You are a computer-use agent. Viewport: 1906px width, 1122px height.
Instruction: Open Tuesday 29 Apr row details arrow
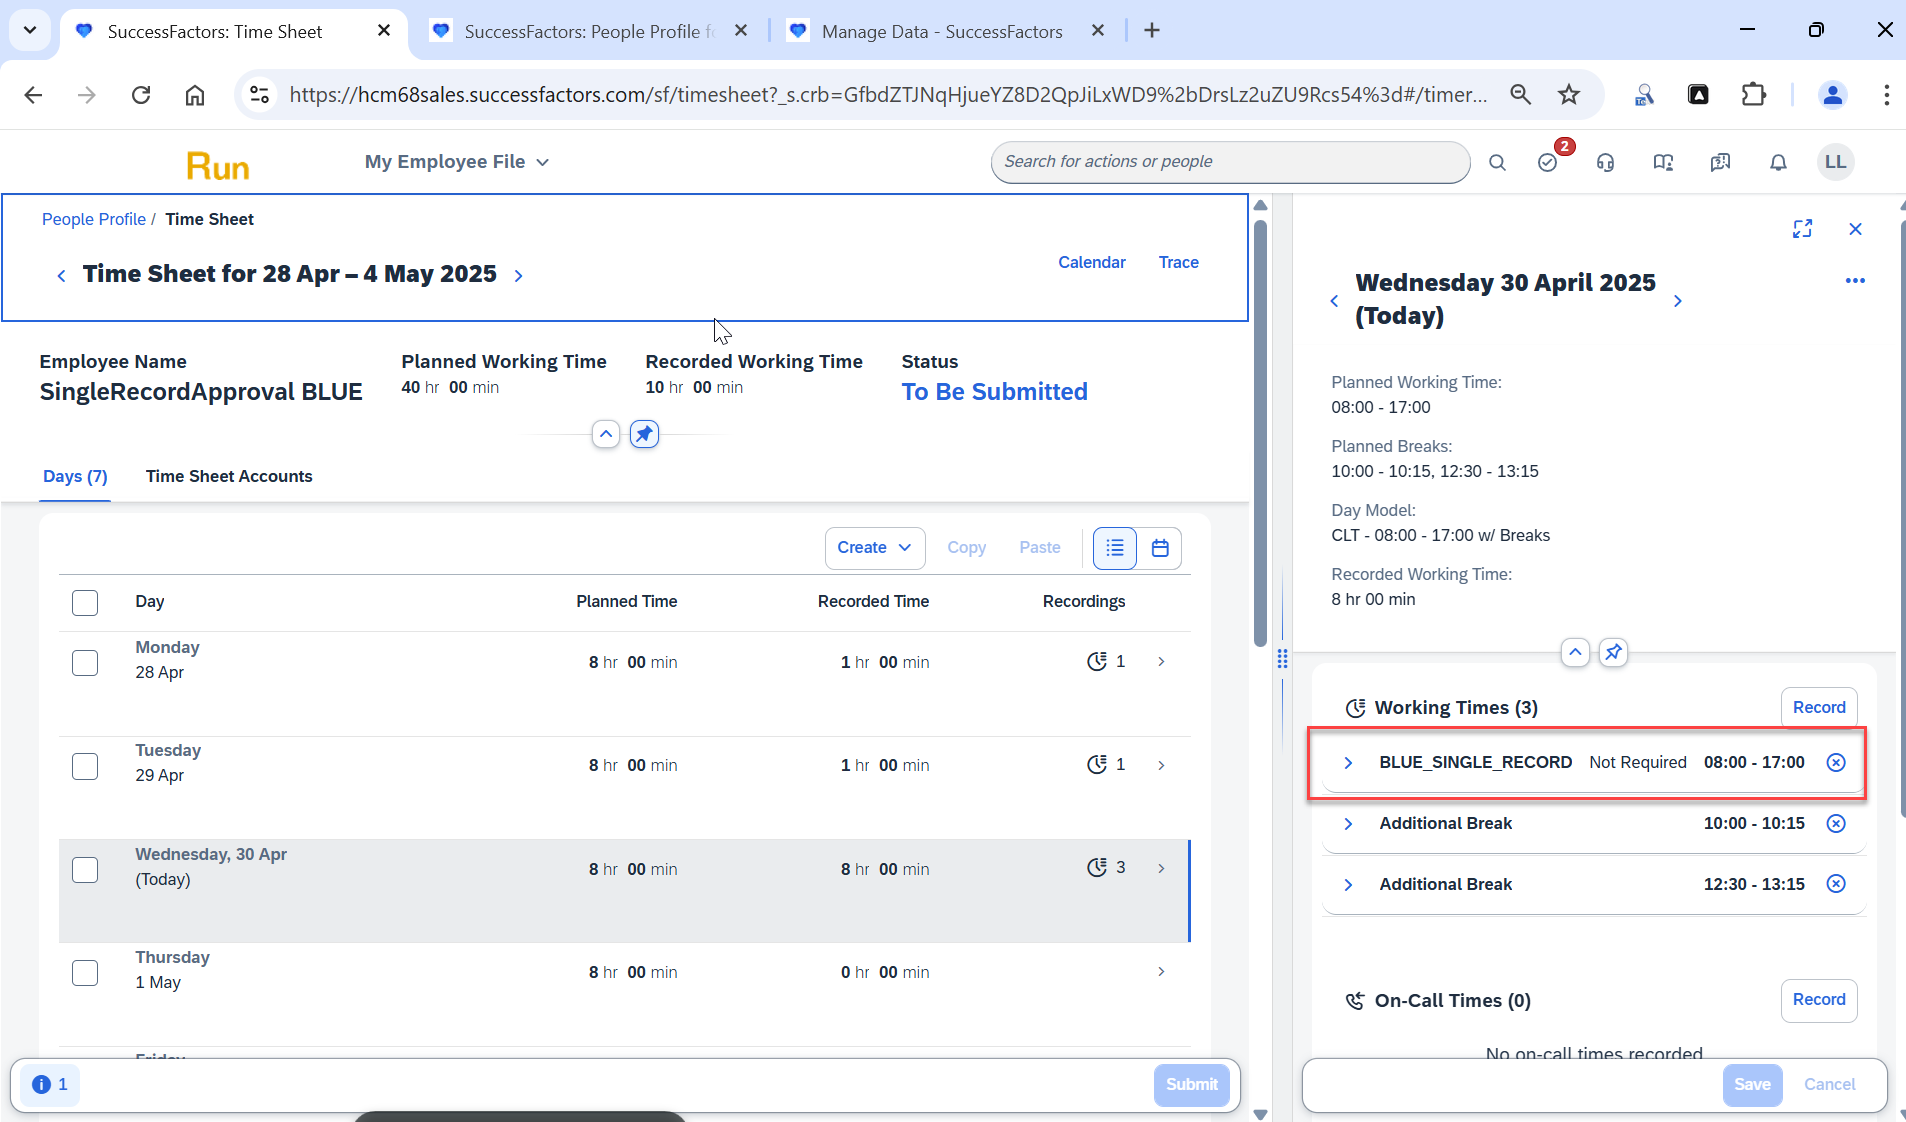pyautogui.click(x=1161, y=765)
